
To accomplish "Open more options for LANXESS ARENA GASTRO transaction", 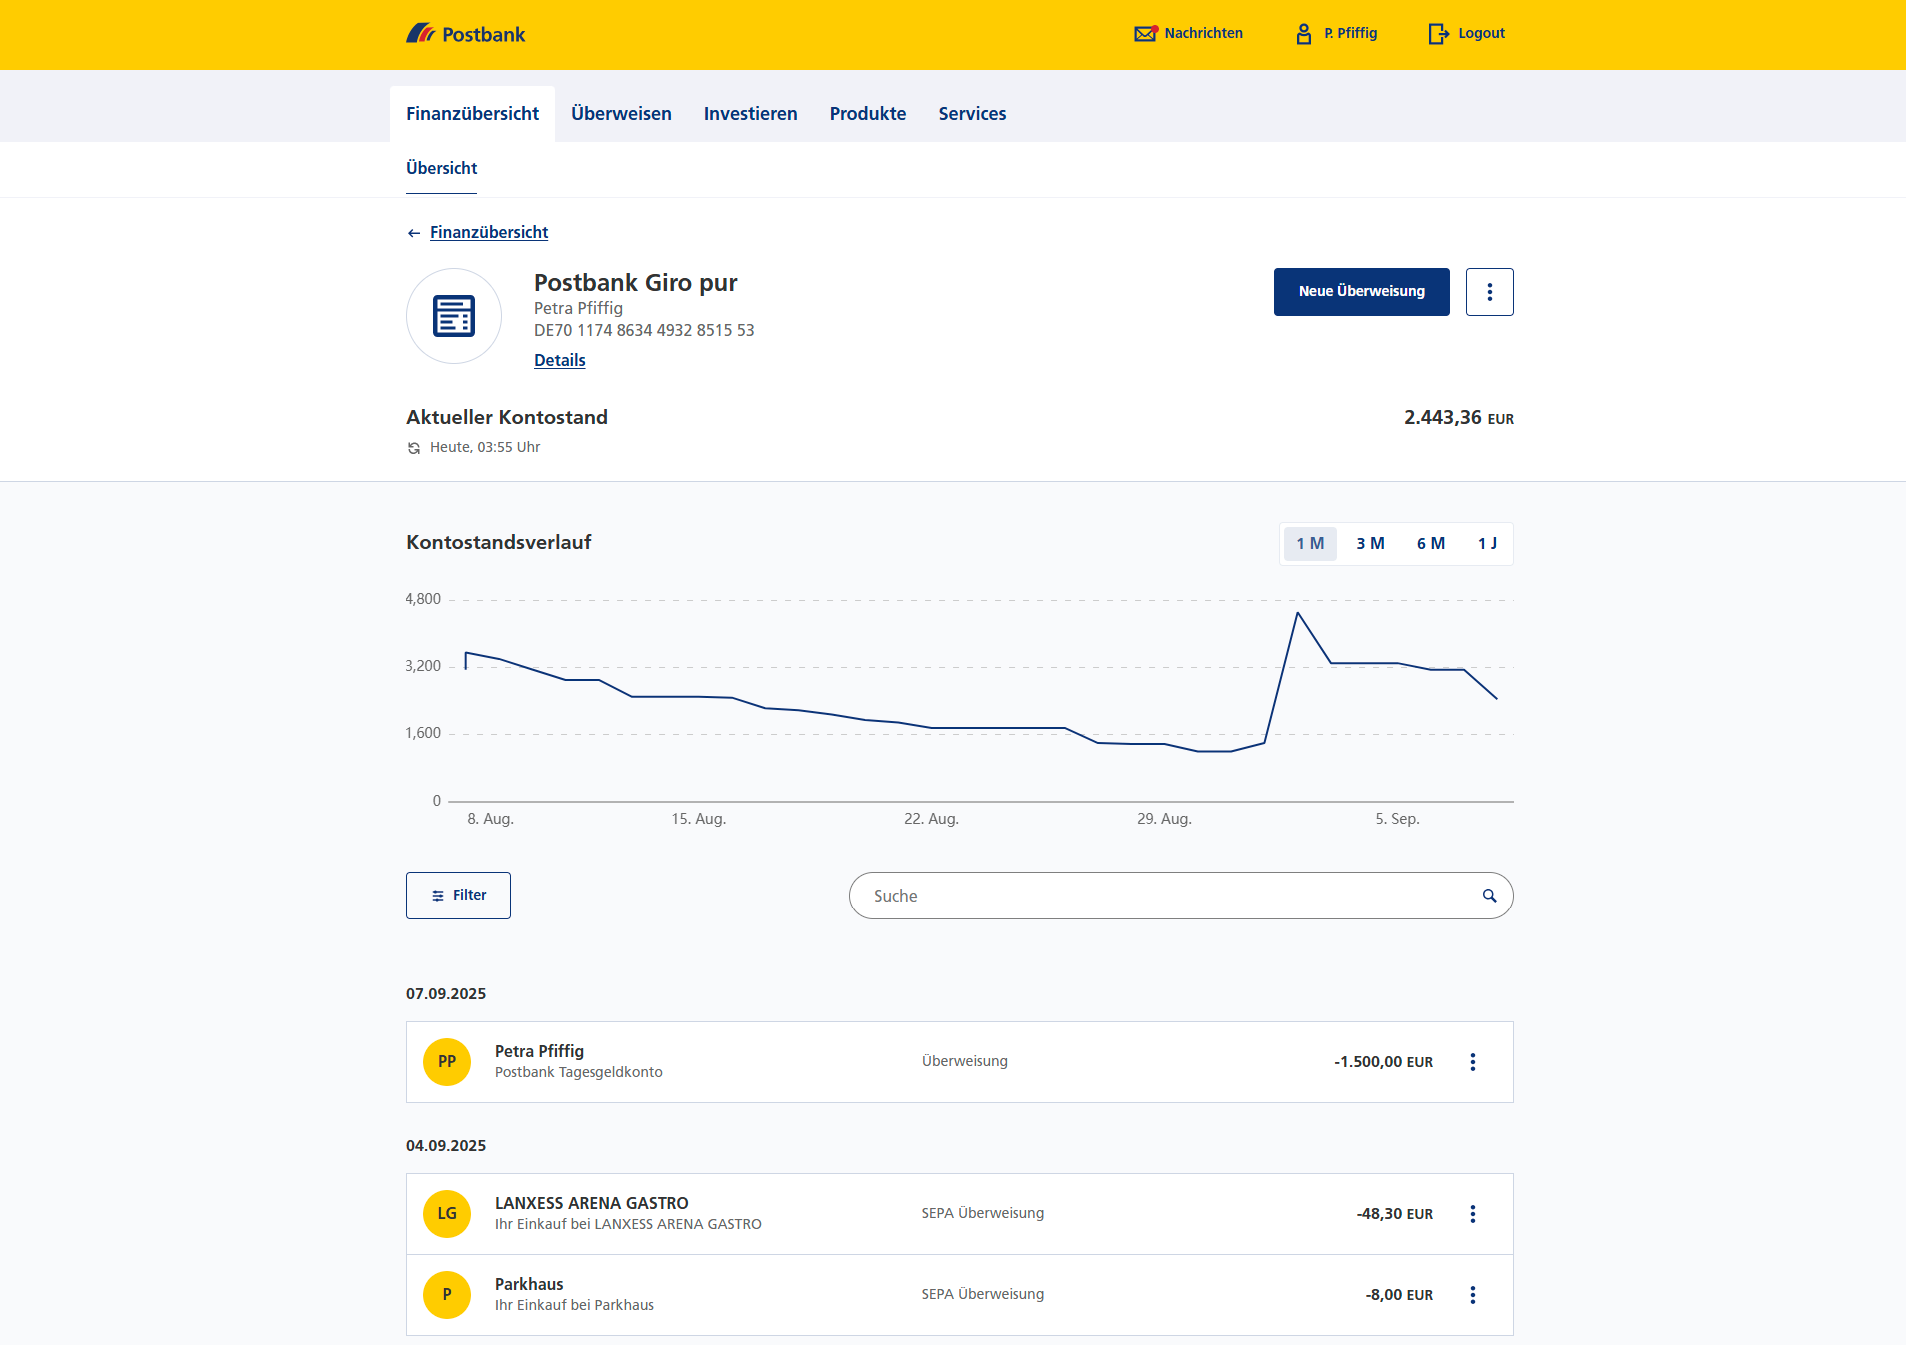I will point(1472,1214).
